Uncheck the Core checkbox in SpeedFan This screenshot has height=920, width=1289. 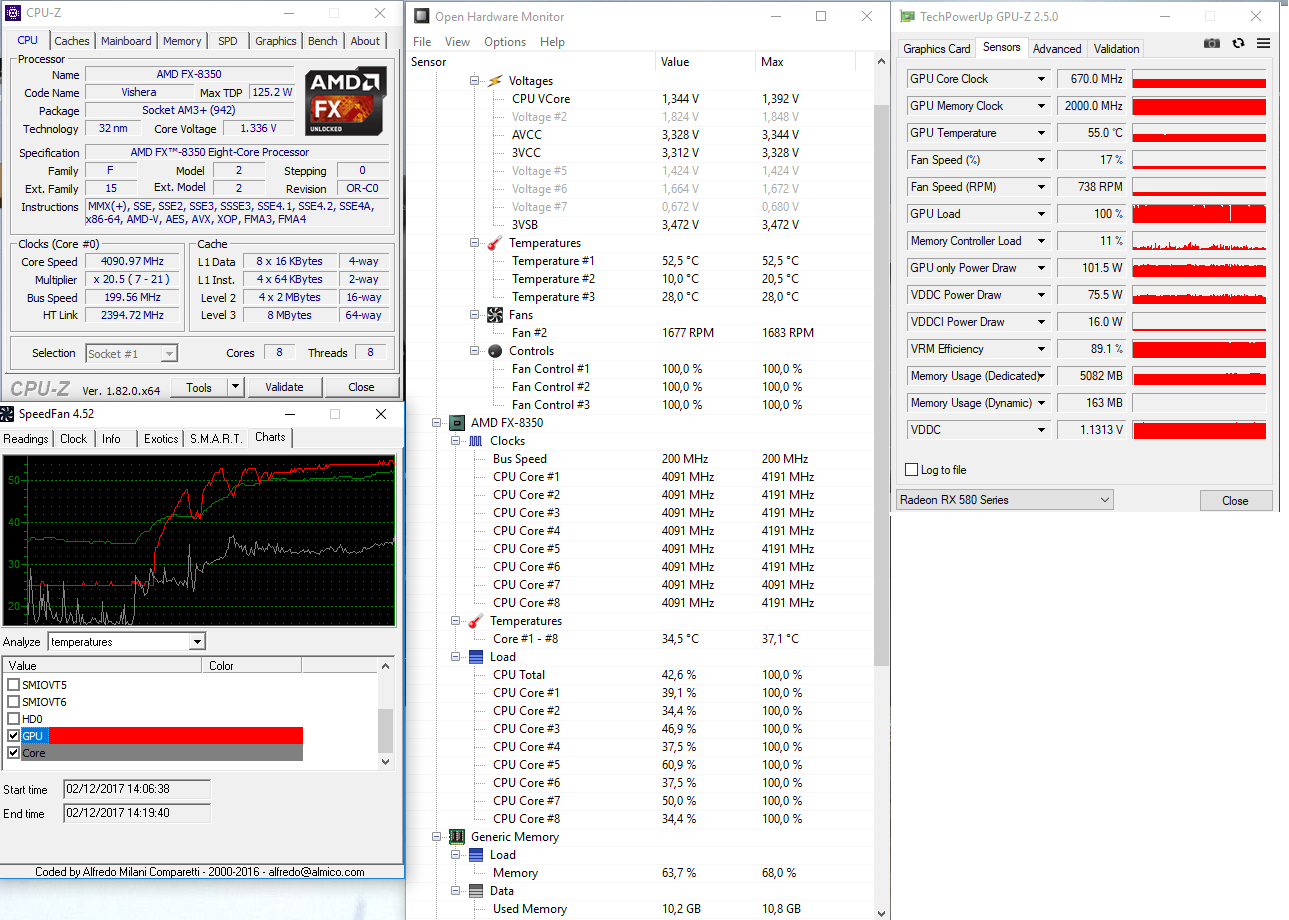(x=13, y=753)
